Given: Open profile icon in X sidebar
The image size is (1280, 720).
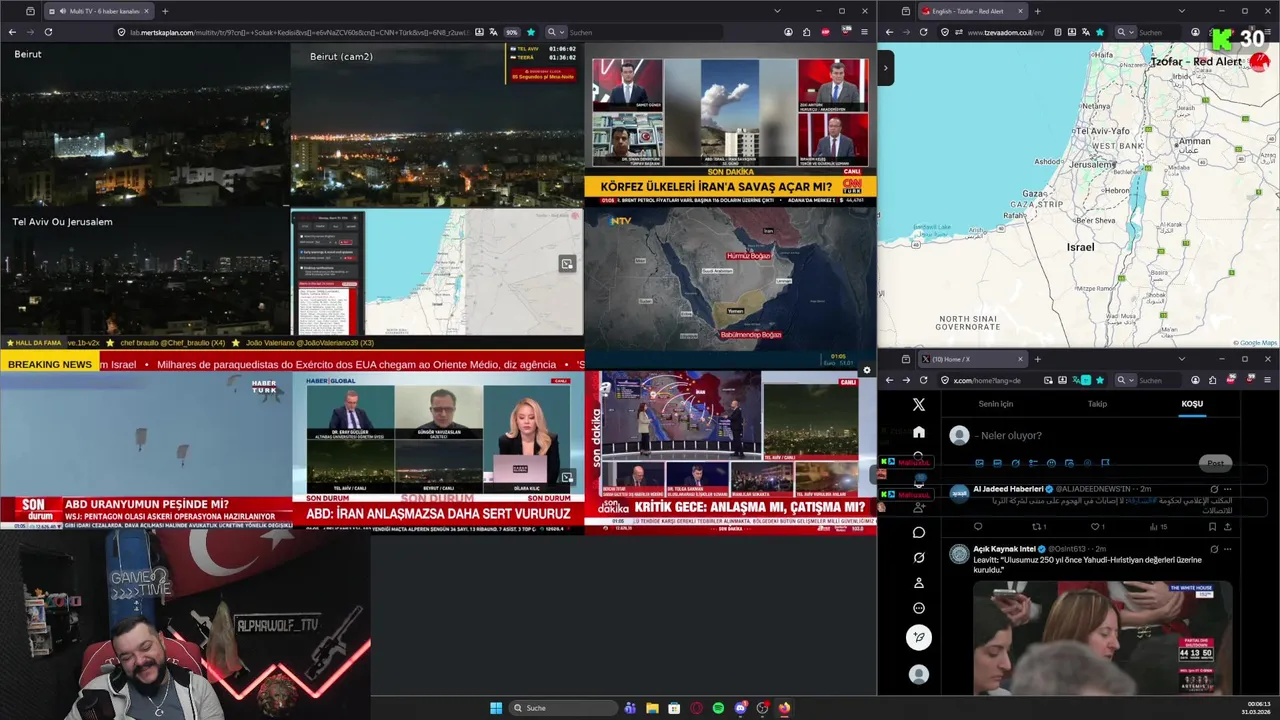Looking at the screenshot, I should pos(919,582).
